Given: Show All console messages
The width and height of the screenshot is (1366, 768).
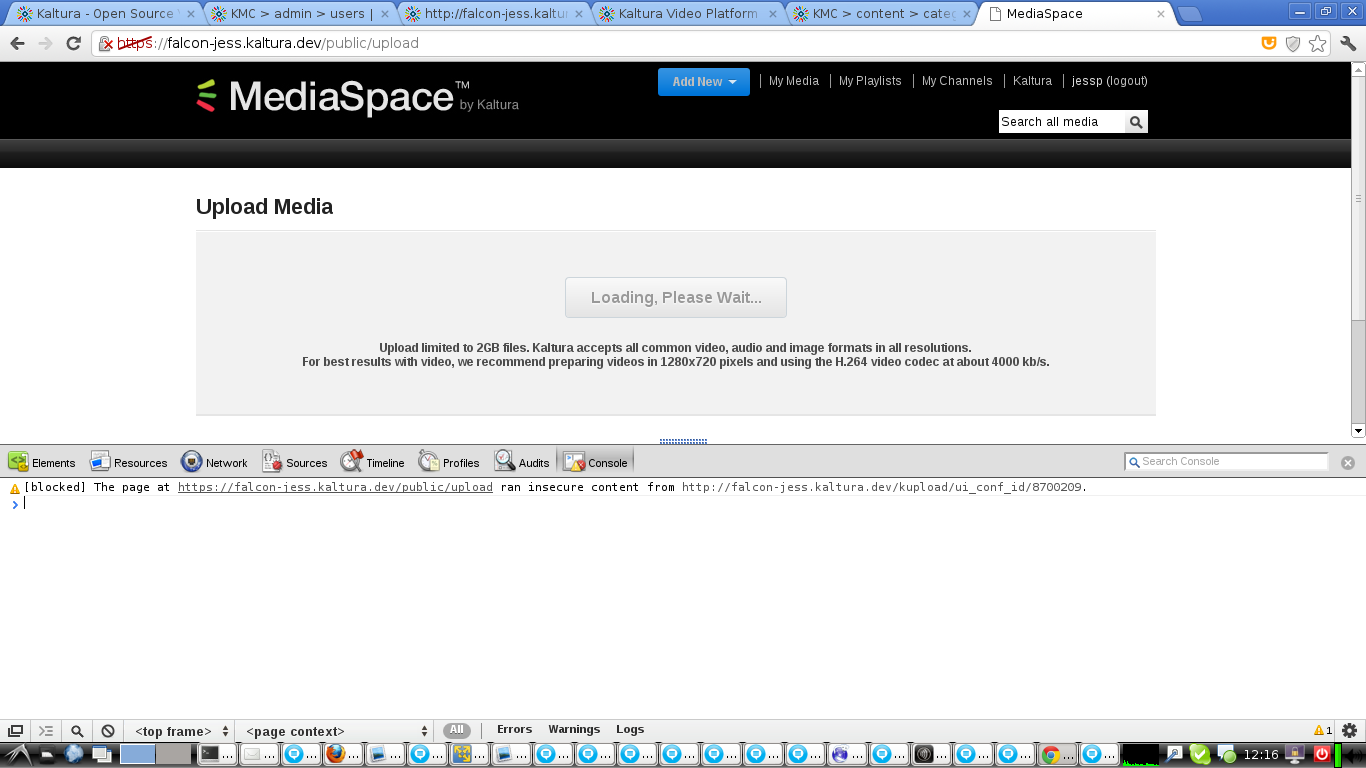Looking at the screenshot, I should (457, 730).
